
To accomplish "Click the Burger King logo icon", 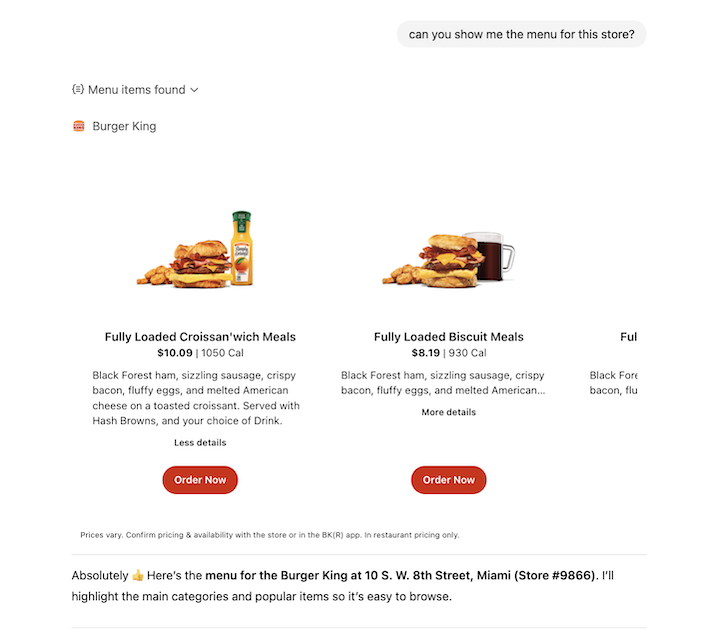I will click(79, 127).
